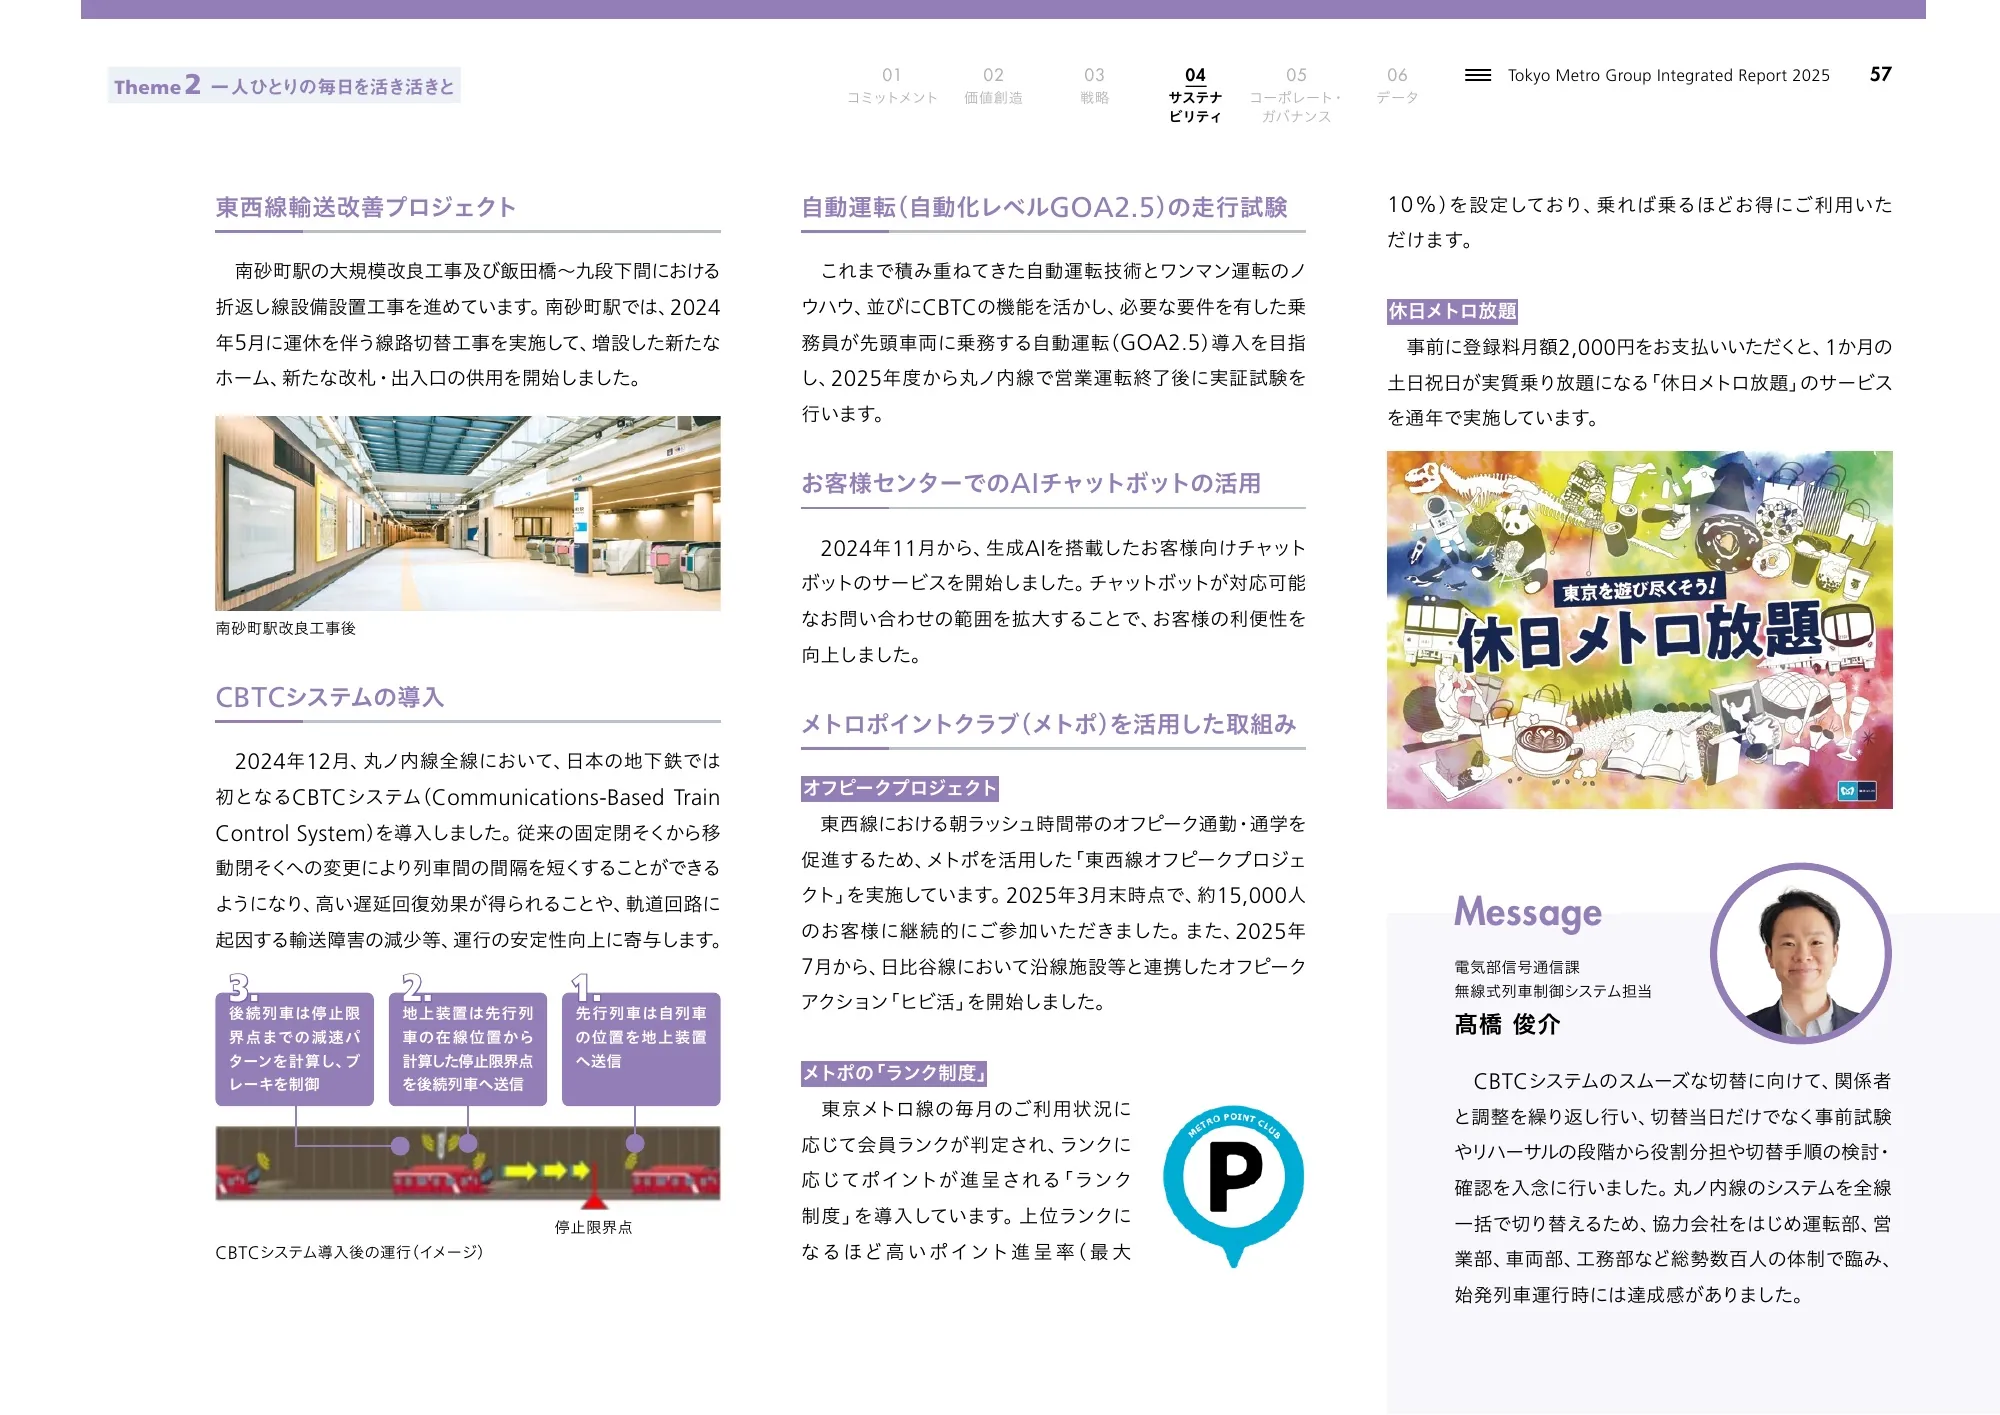Click CBTC diagram box 2 地上装置は先行列
This screenshot has width=2000, height=1415.
468,1048
